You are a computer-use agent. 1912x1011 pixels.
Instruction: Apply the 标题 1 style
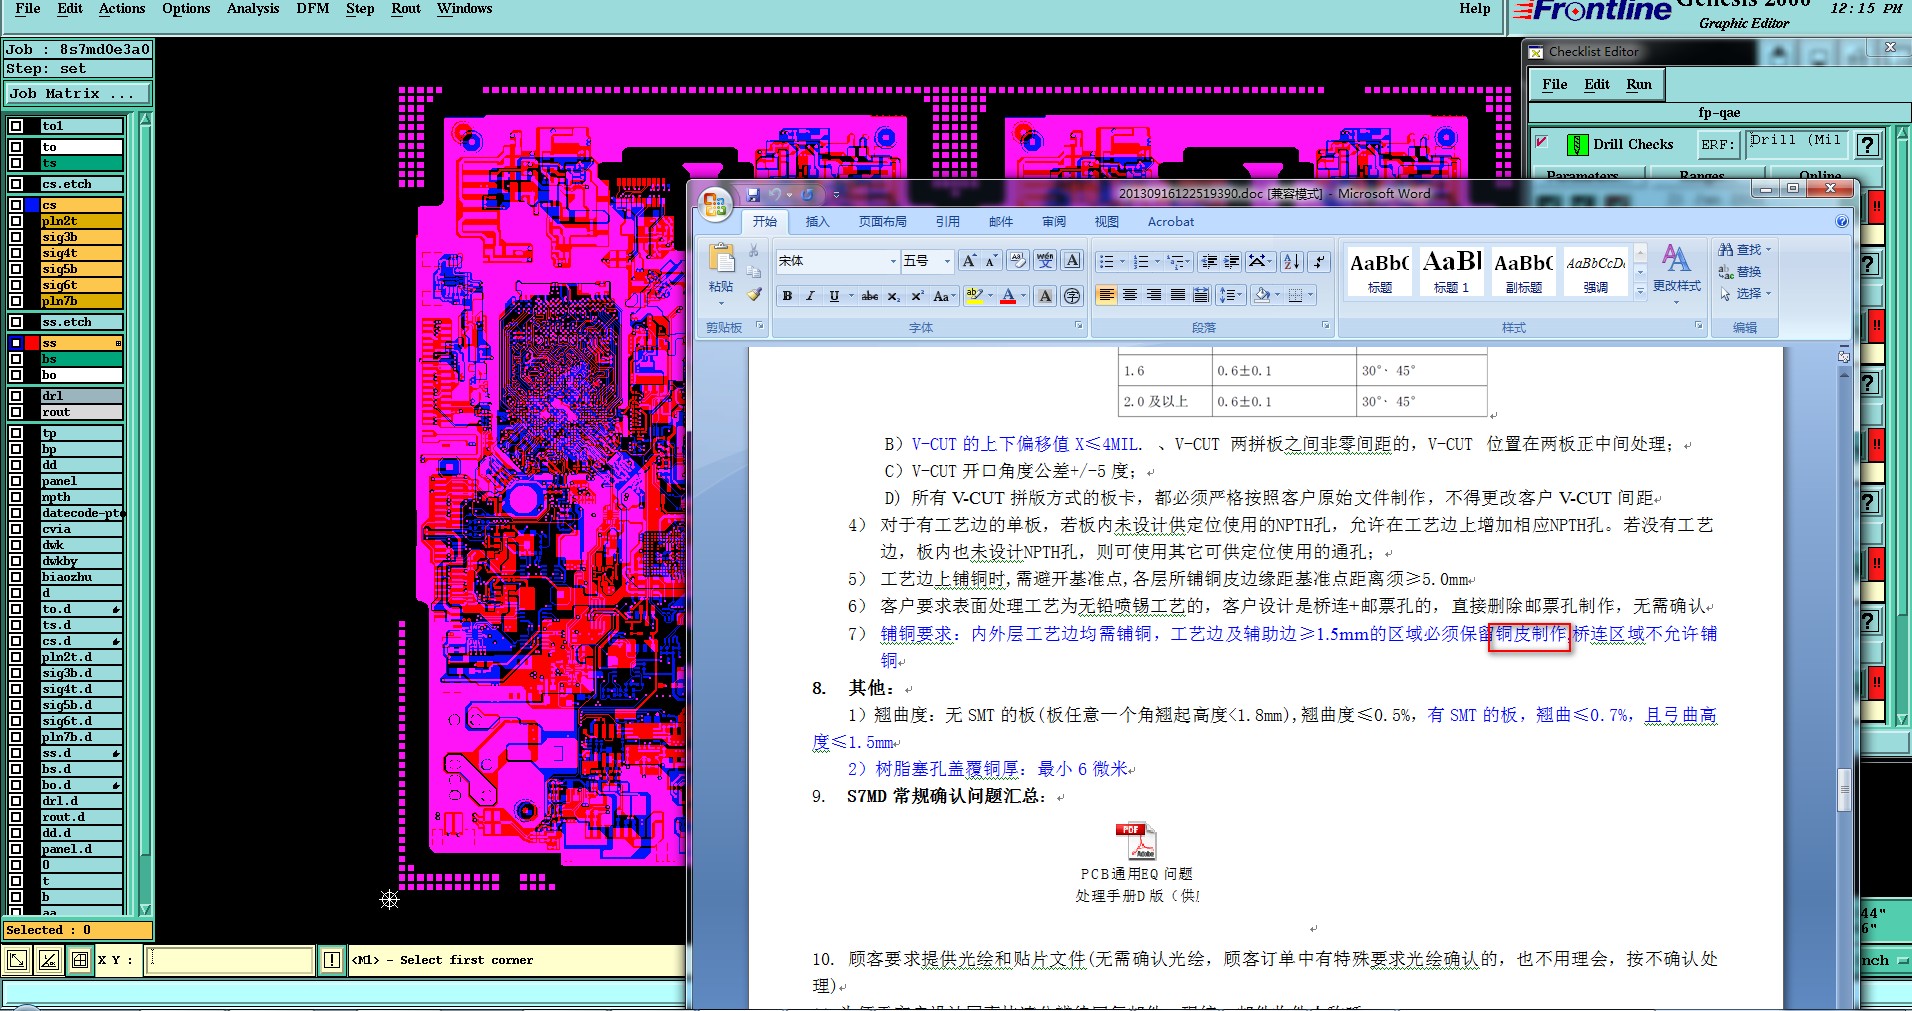pyautogui.click(x=1452, y=272)
